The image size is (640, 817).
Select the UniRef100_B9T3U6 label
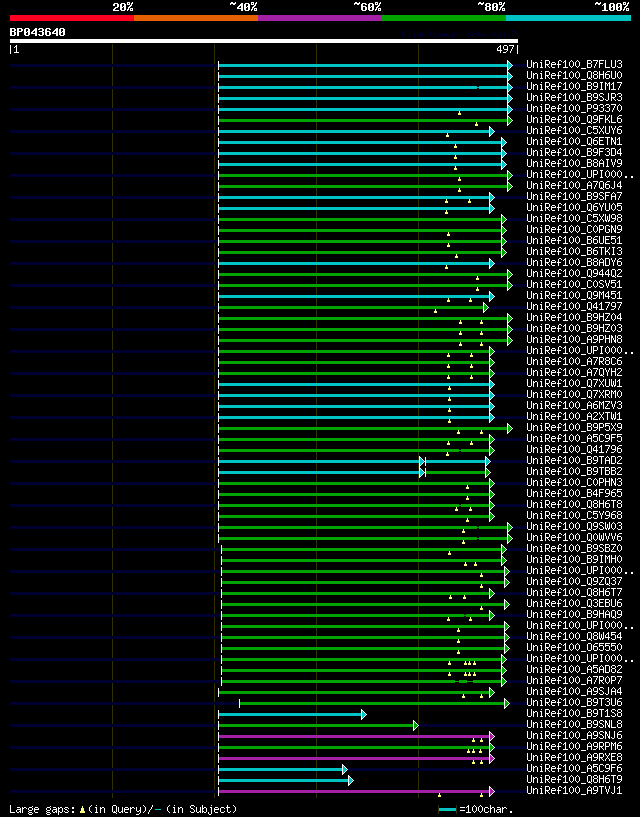[574, 702]
